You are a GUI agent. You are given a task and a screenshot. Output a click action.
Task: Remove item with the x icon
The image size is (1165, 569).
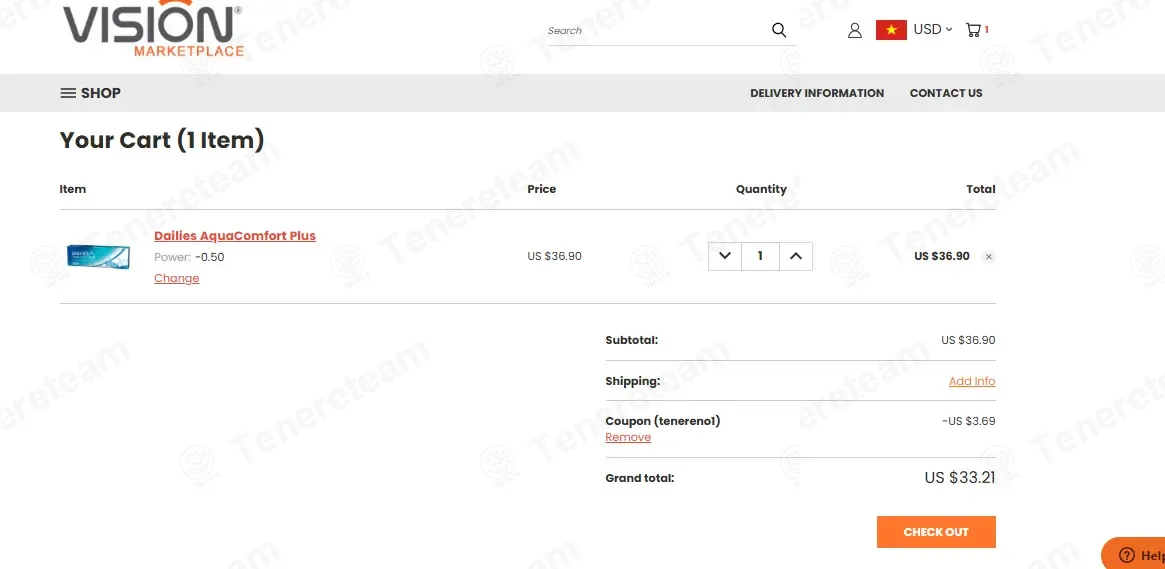988,257
